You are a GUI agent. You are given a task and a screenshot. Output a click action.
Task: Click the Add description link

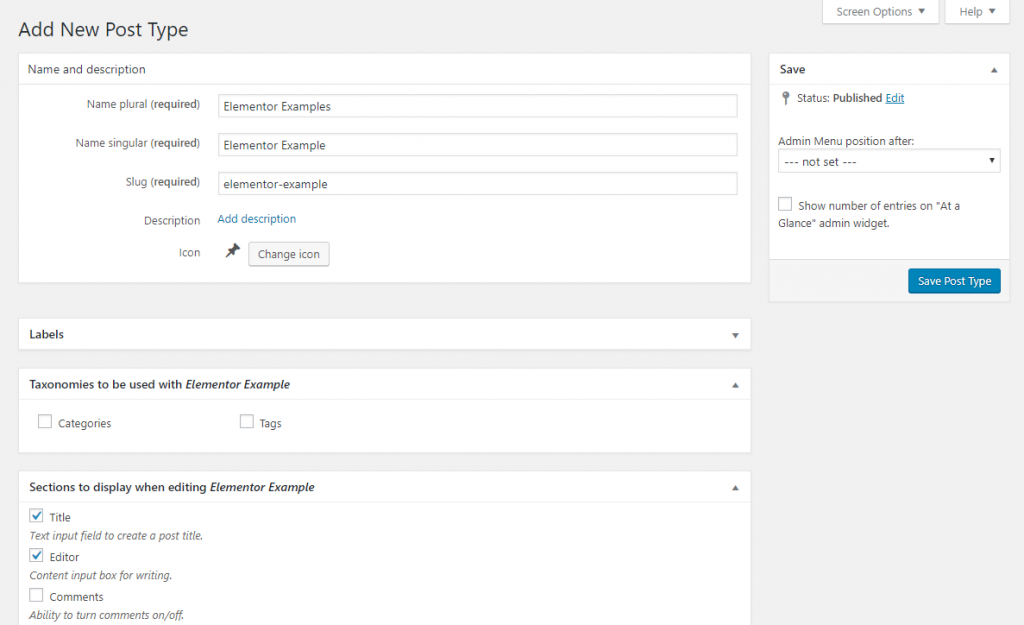[257, 219]
